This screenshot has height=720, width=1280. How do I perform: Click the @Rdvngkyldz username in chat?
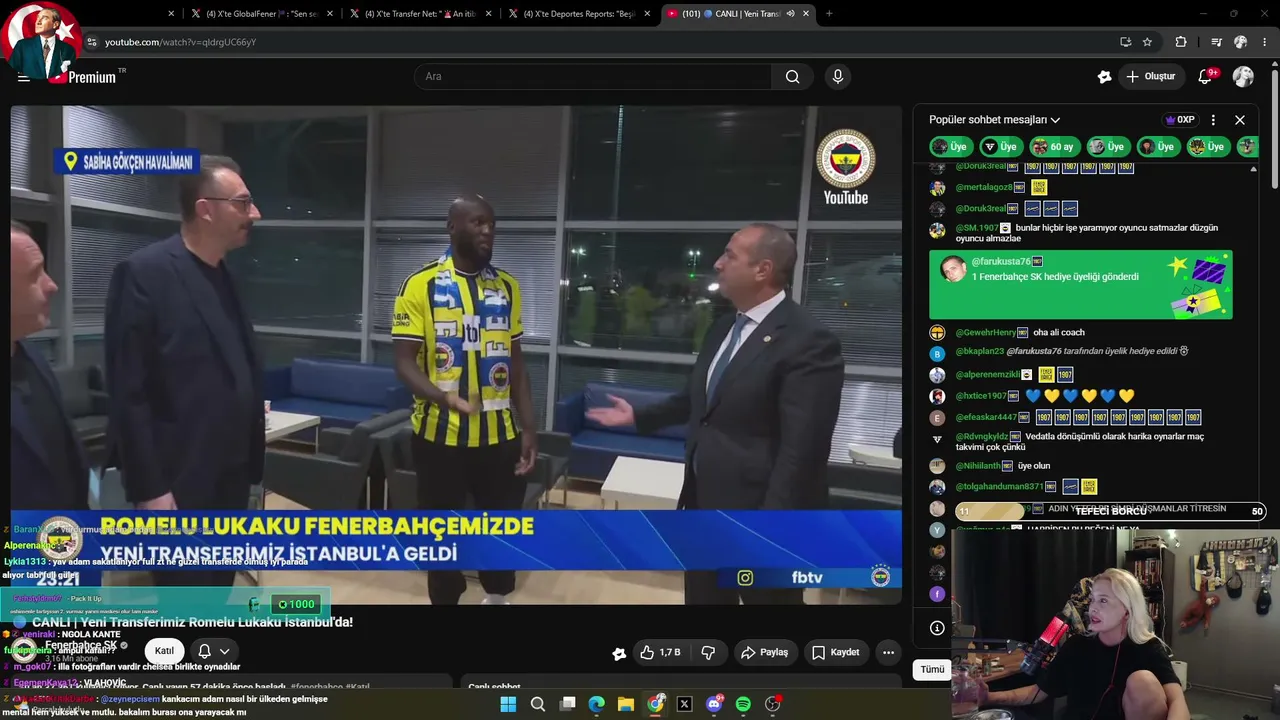[x=981, y=437]
